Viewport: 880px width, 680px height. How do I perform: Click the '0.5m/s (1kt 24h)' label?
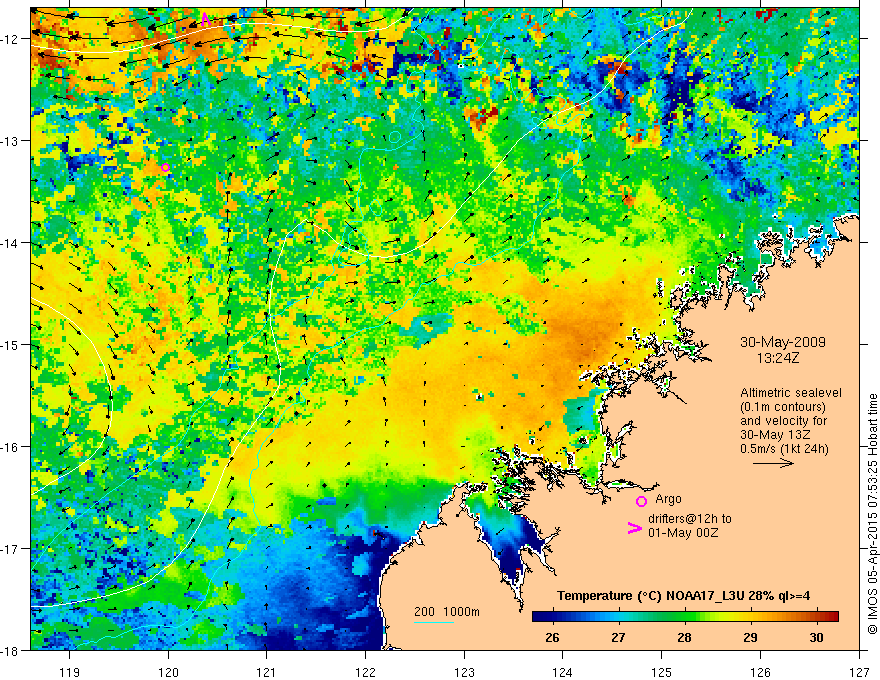pyautogui.click(x=785, y=449)
